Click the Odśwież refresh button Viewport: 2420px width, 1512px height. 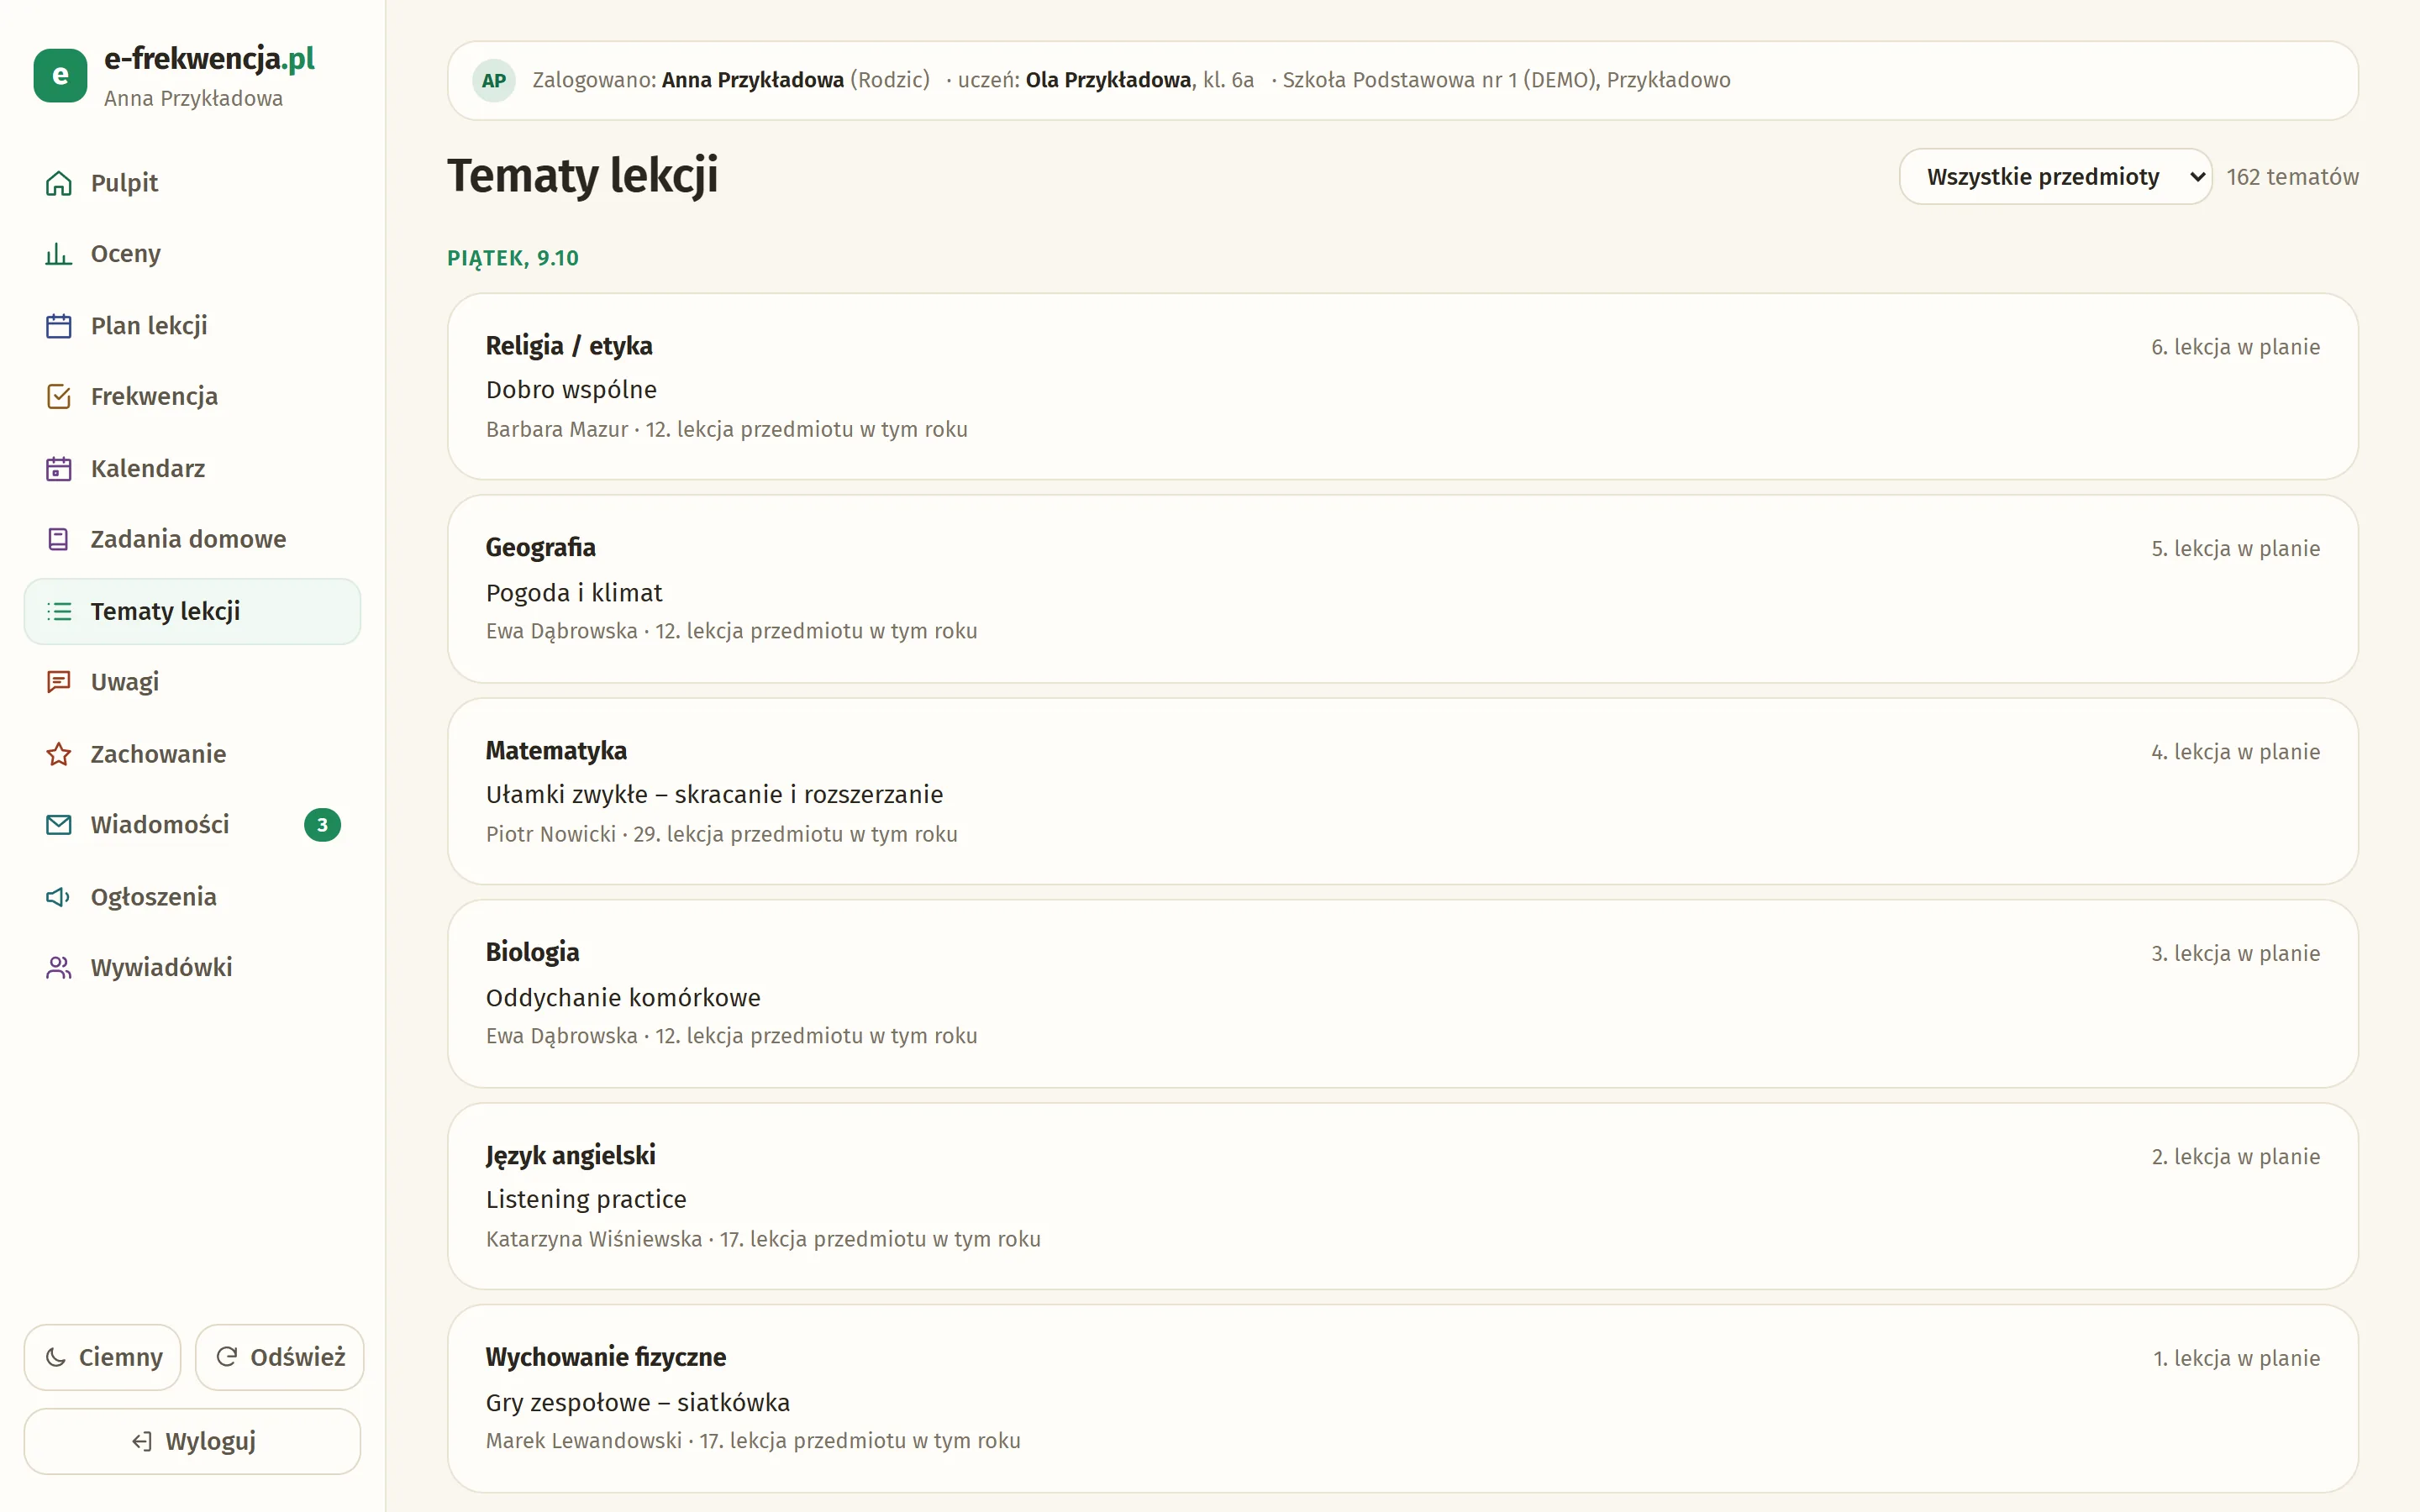[279, 1357]
